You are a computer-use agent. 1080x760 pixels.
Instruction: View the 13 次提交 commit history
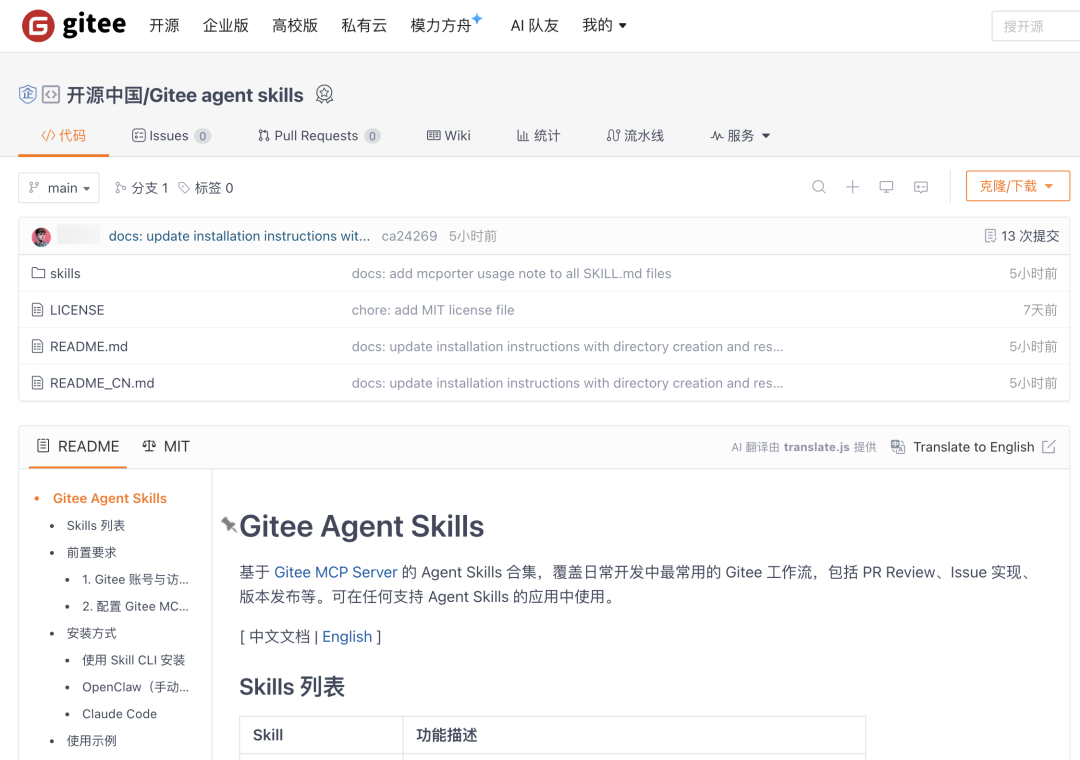[1022, 236]
